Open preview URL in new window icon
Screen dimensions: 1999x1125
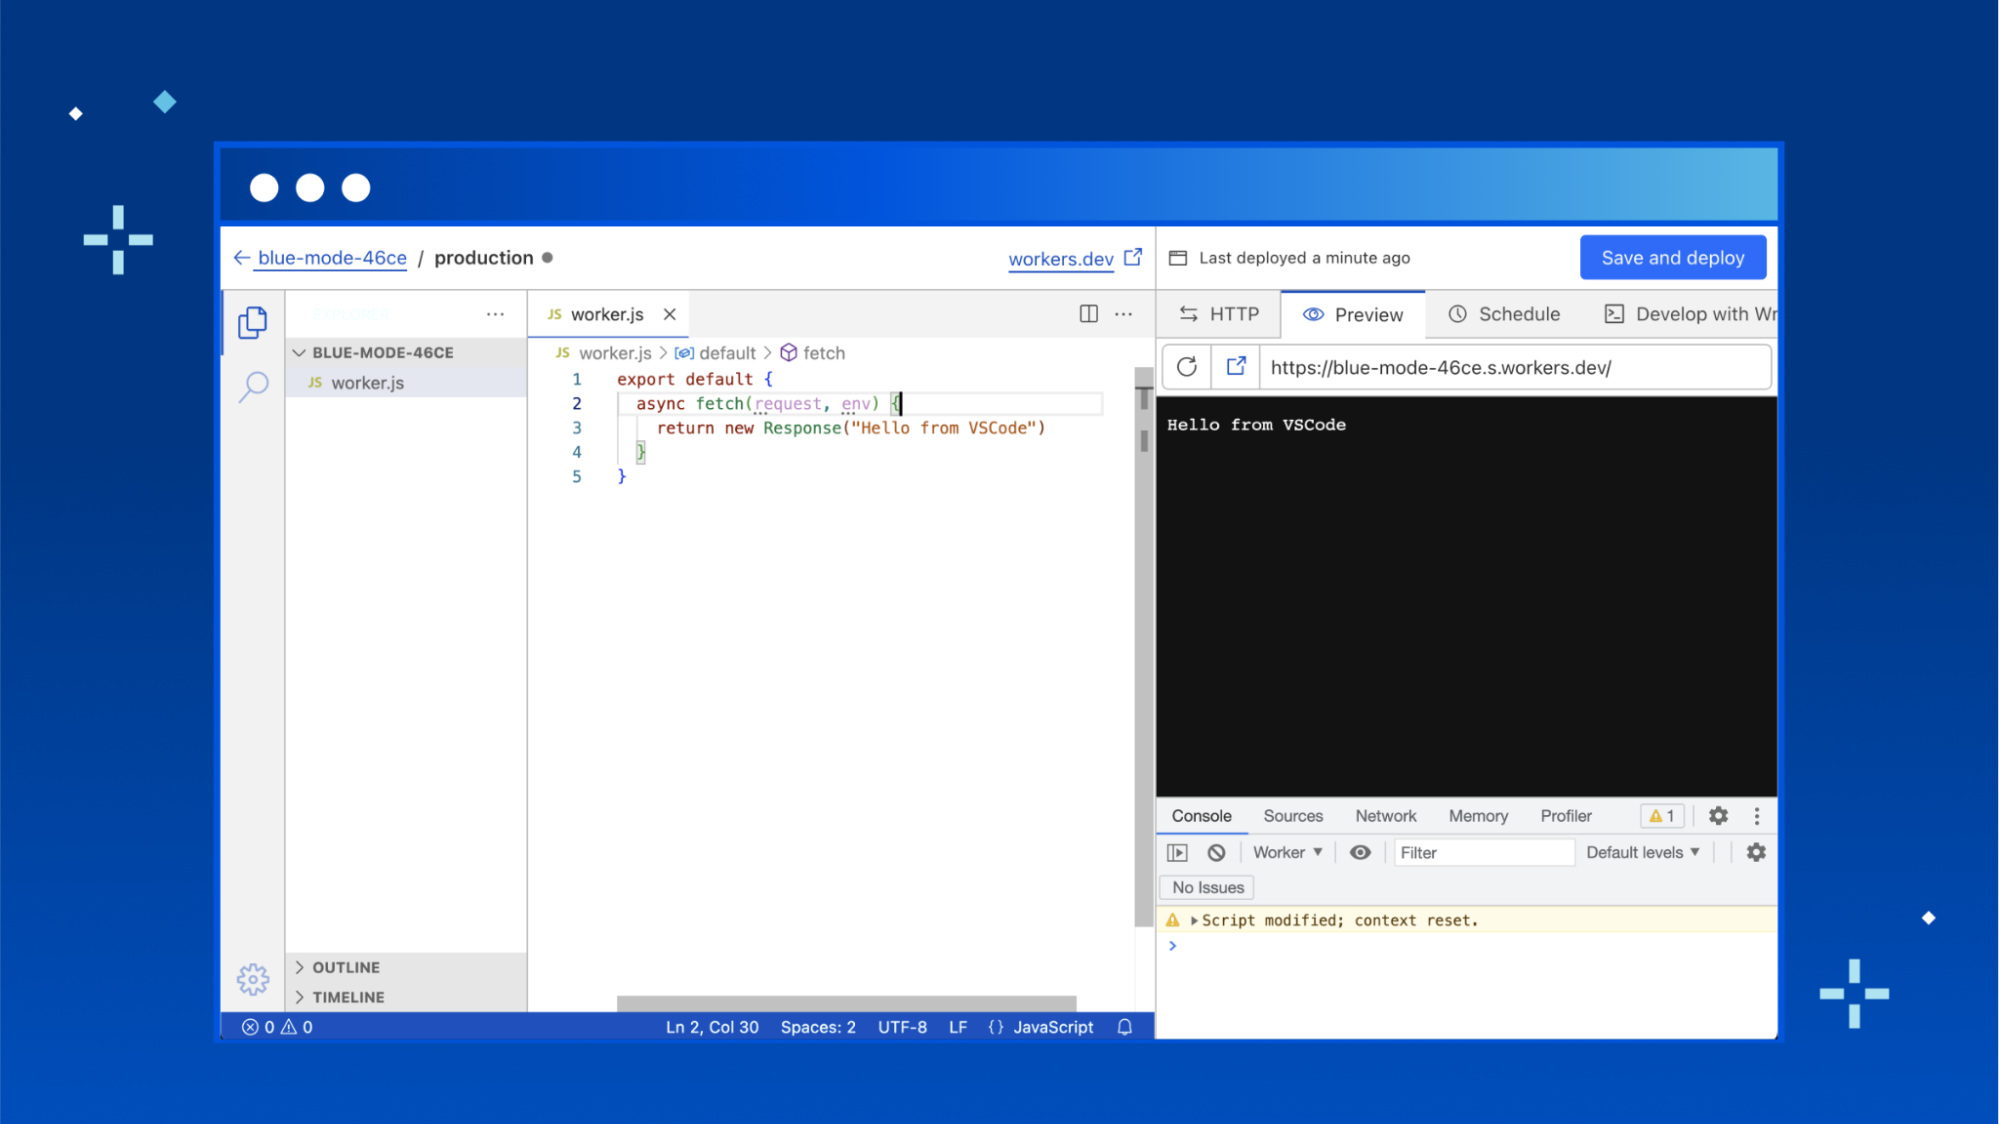tap(1236, 367)
